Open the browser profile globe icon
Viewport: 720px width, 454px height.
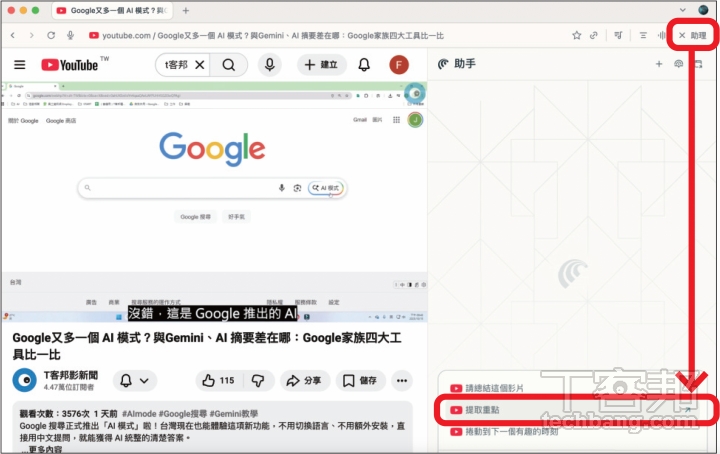703,10
